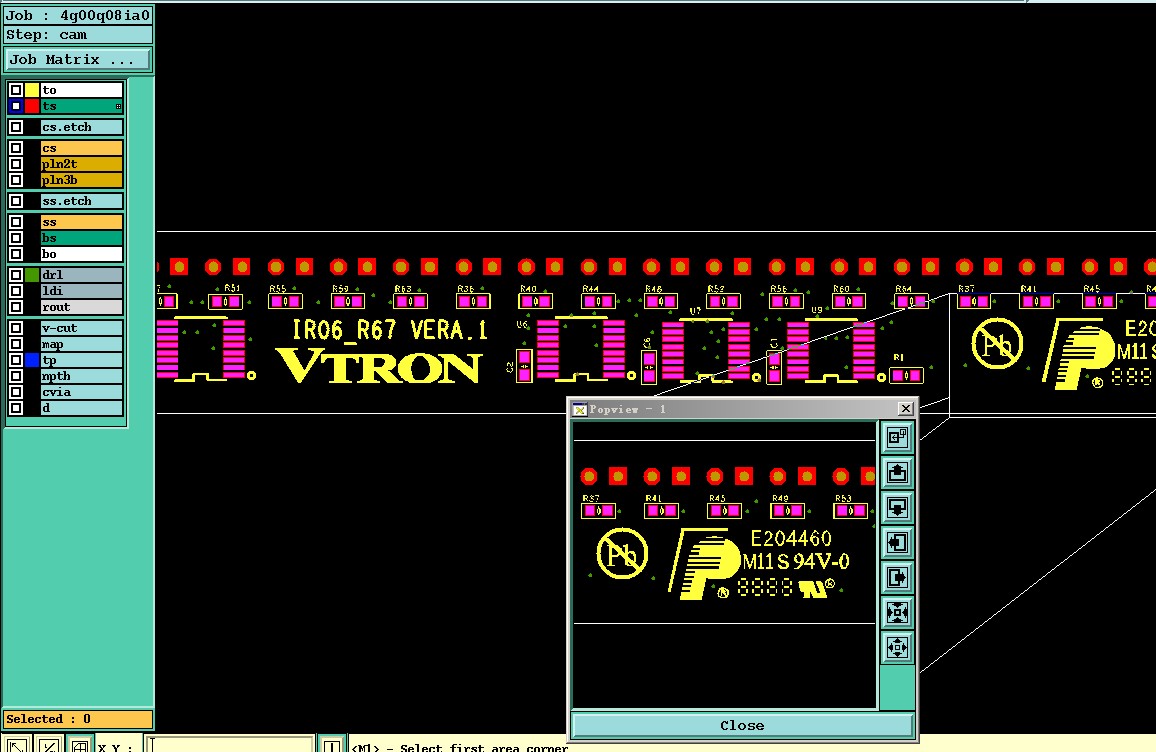
Task: Select the ss layer name
Action: tap(81, 222)
